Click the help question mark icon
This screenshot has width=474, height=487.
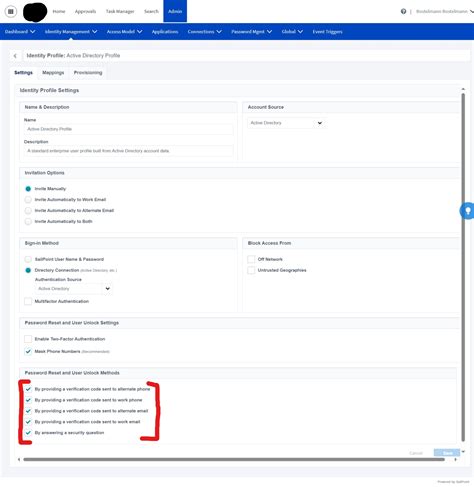tap(403, 11)
